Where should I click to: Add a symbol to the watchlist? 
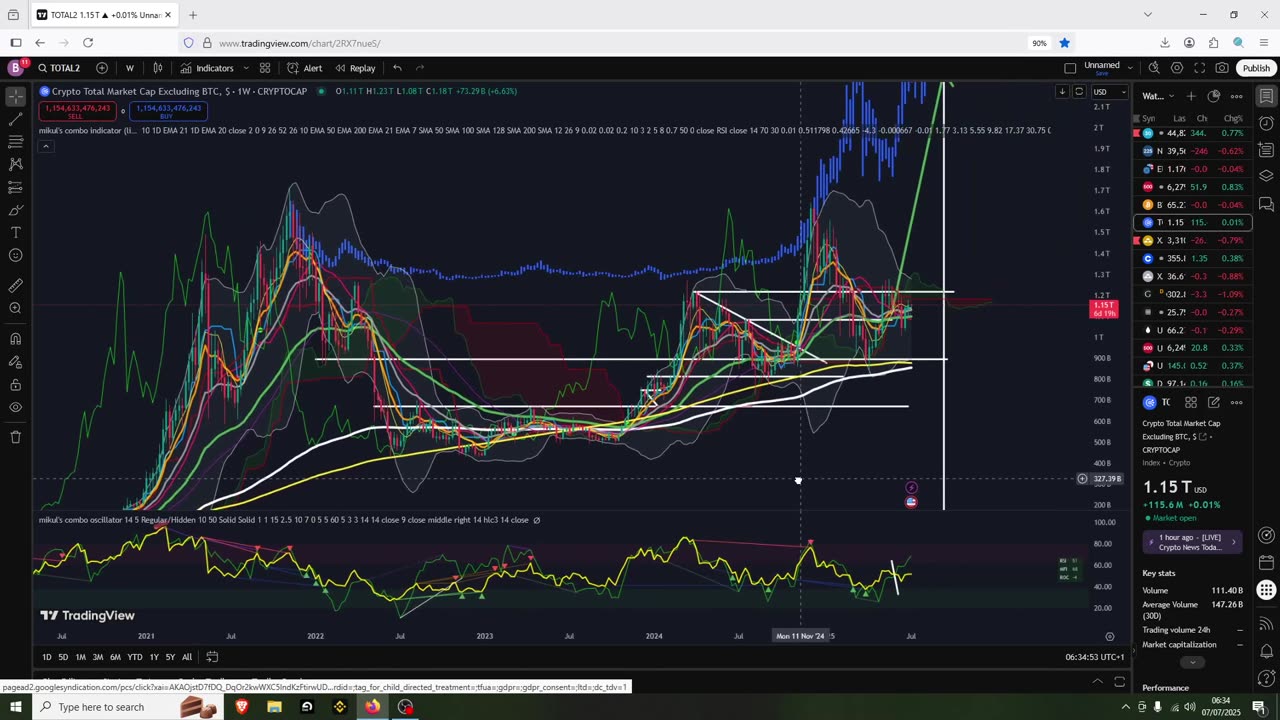click(x=1191, y=96)
